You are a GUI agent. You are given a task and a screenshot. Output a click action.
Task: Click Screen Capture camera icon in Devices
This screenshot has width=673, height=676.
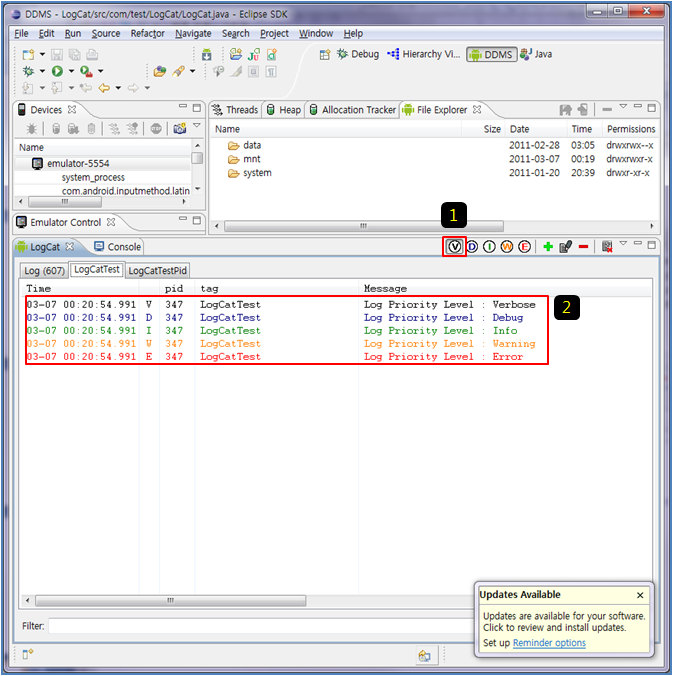(x=180, y=128)
